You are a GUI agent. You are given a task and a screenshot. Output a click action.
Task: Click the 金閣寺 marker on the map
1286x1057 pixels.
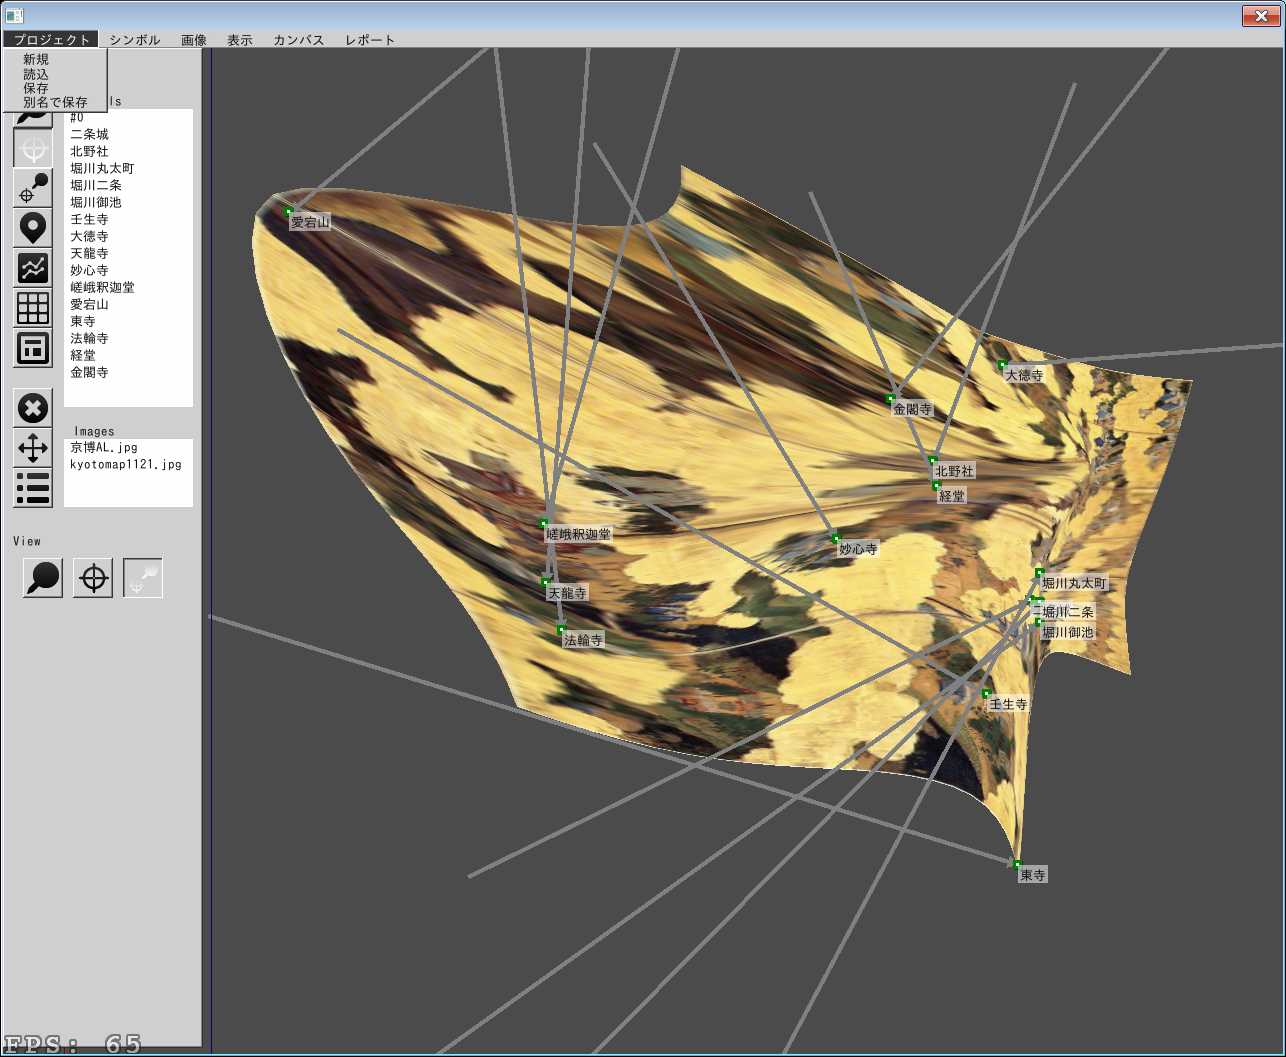(890, 398)
